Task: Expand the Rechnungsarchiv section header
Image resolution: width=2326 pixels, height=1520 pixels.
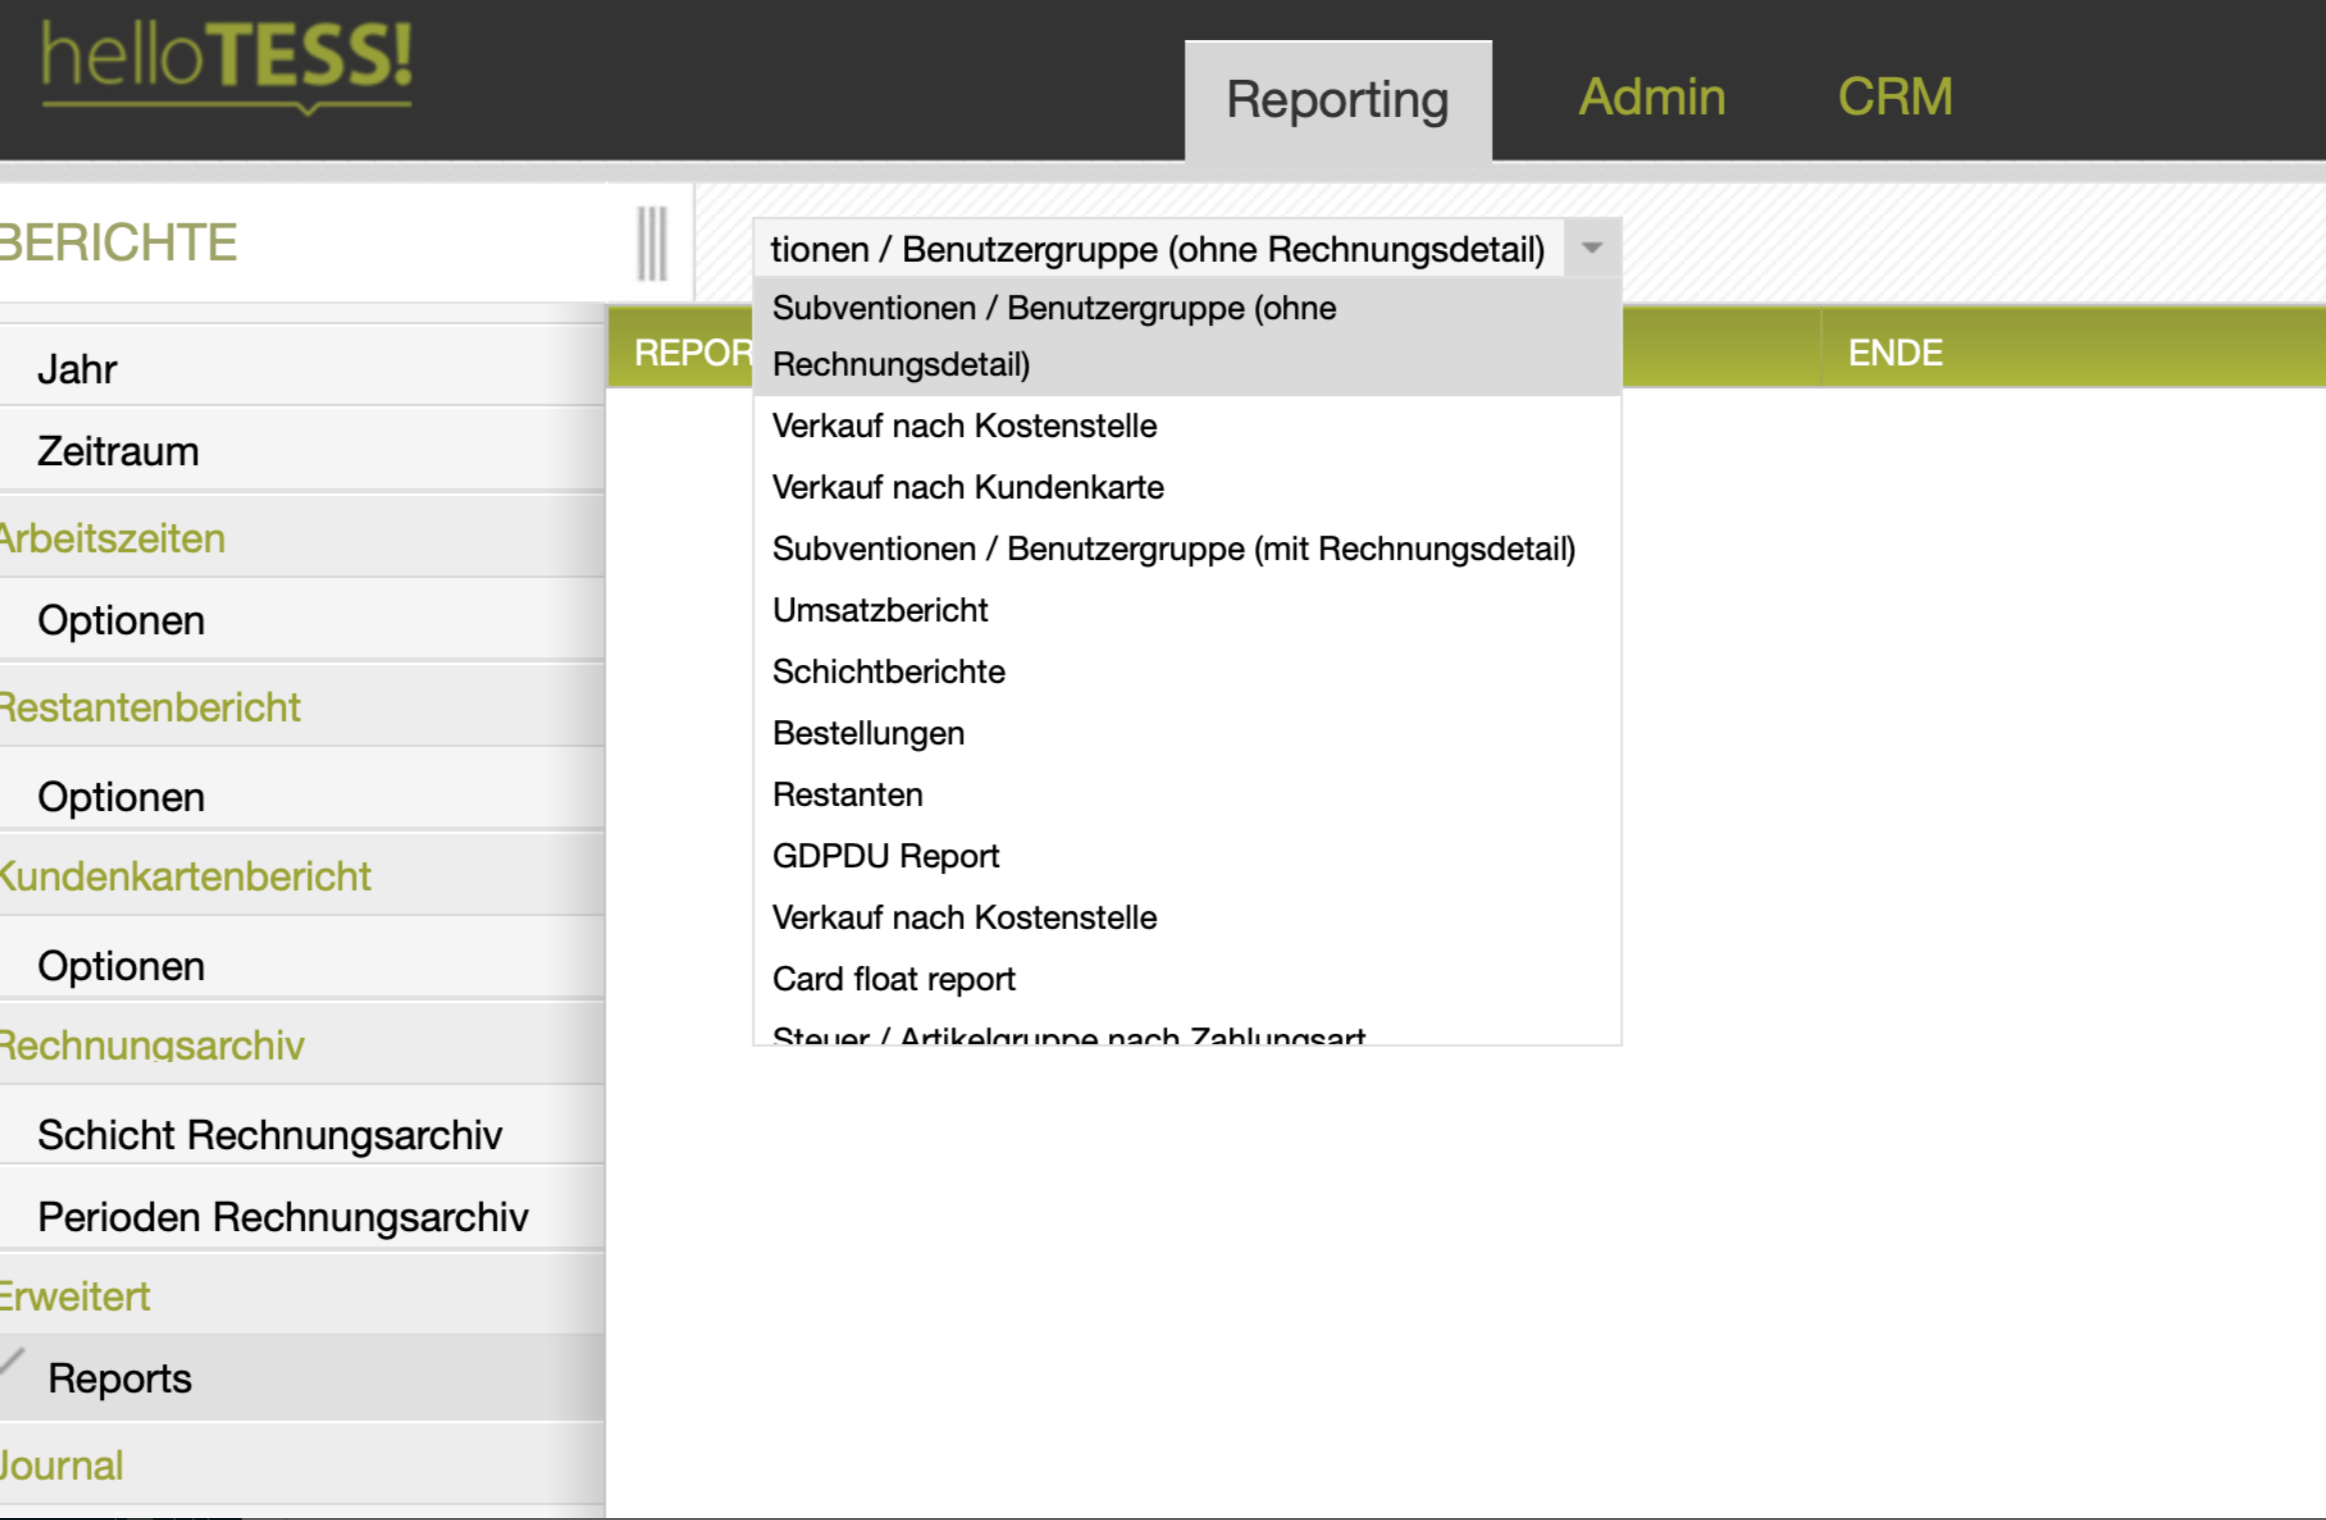Action: (302, 1044)
